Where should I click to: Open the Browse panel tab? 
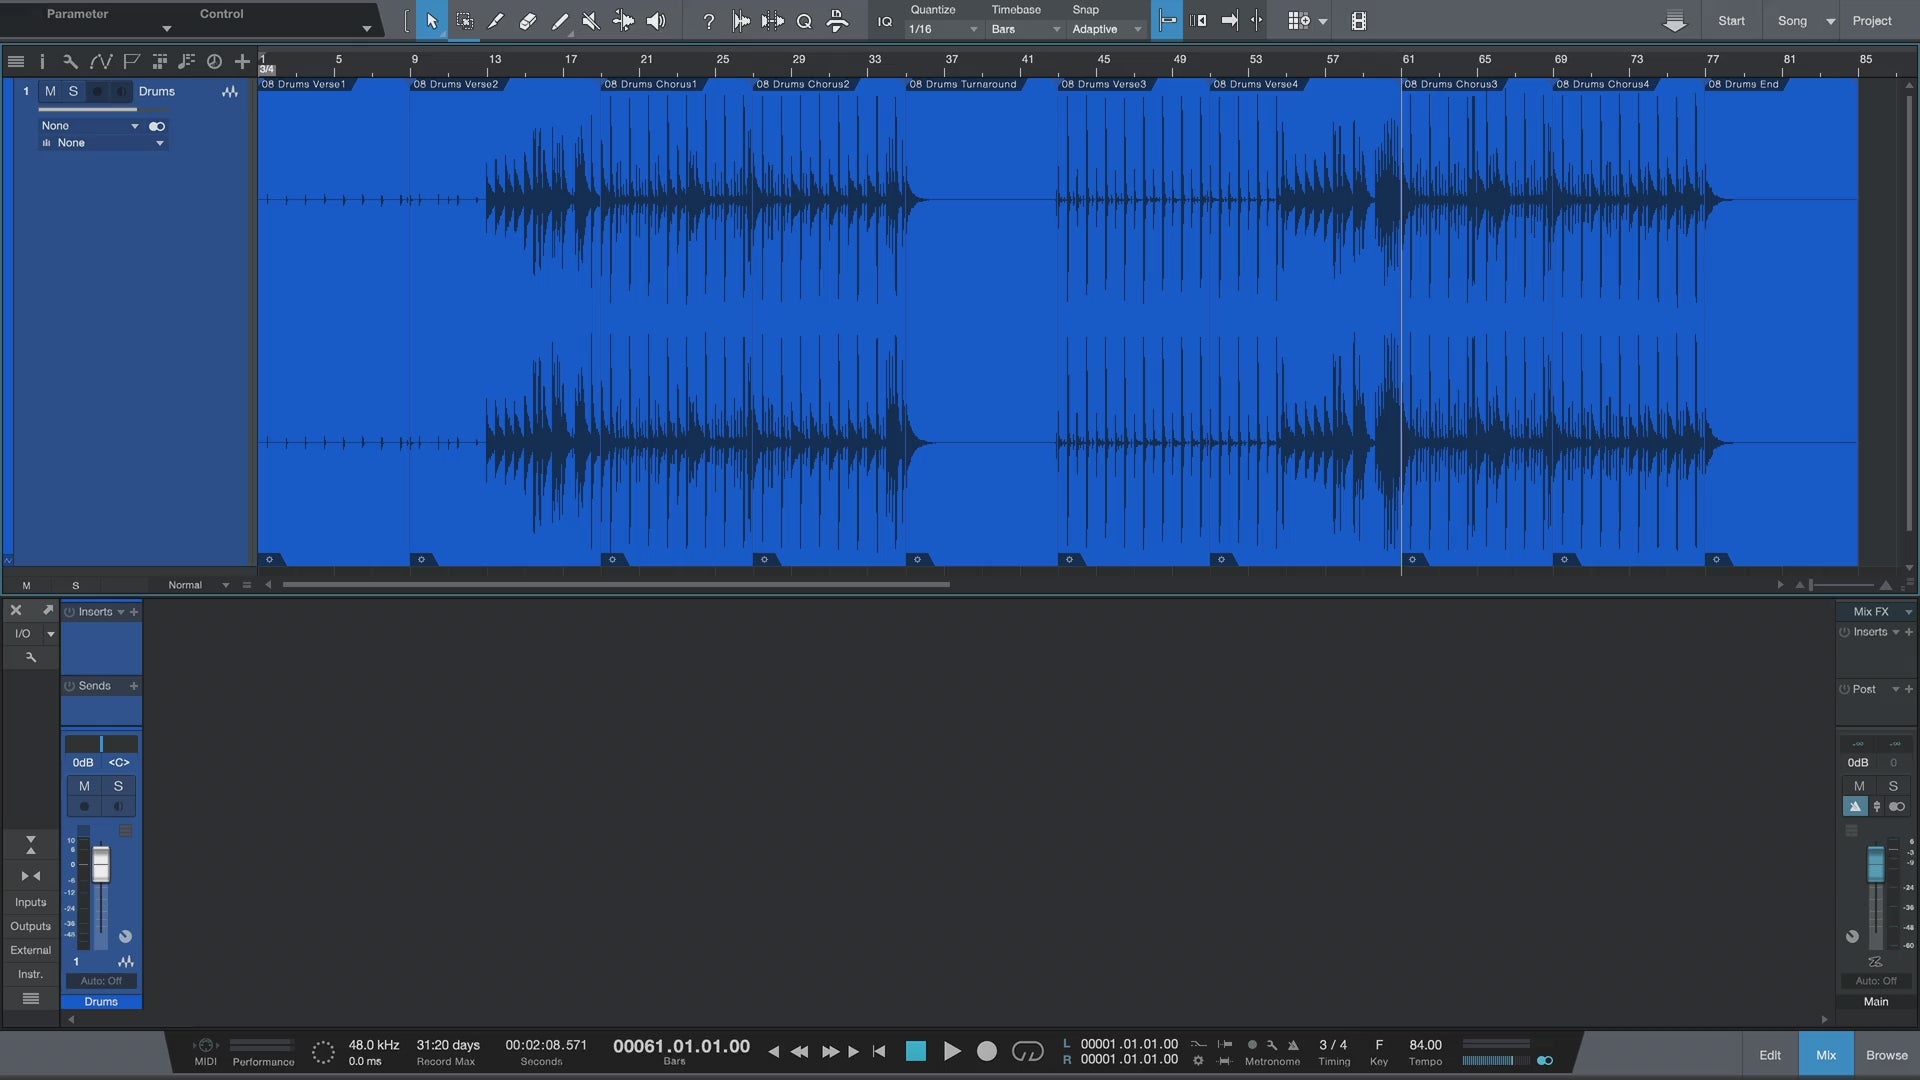(x=1886, y=1055)
